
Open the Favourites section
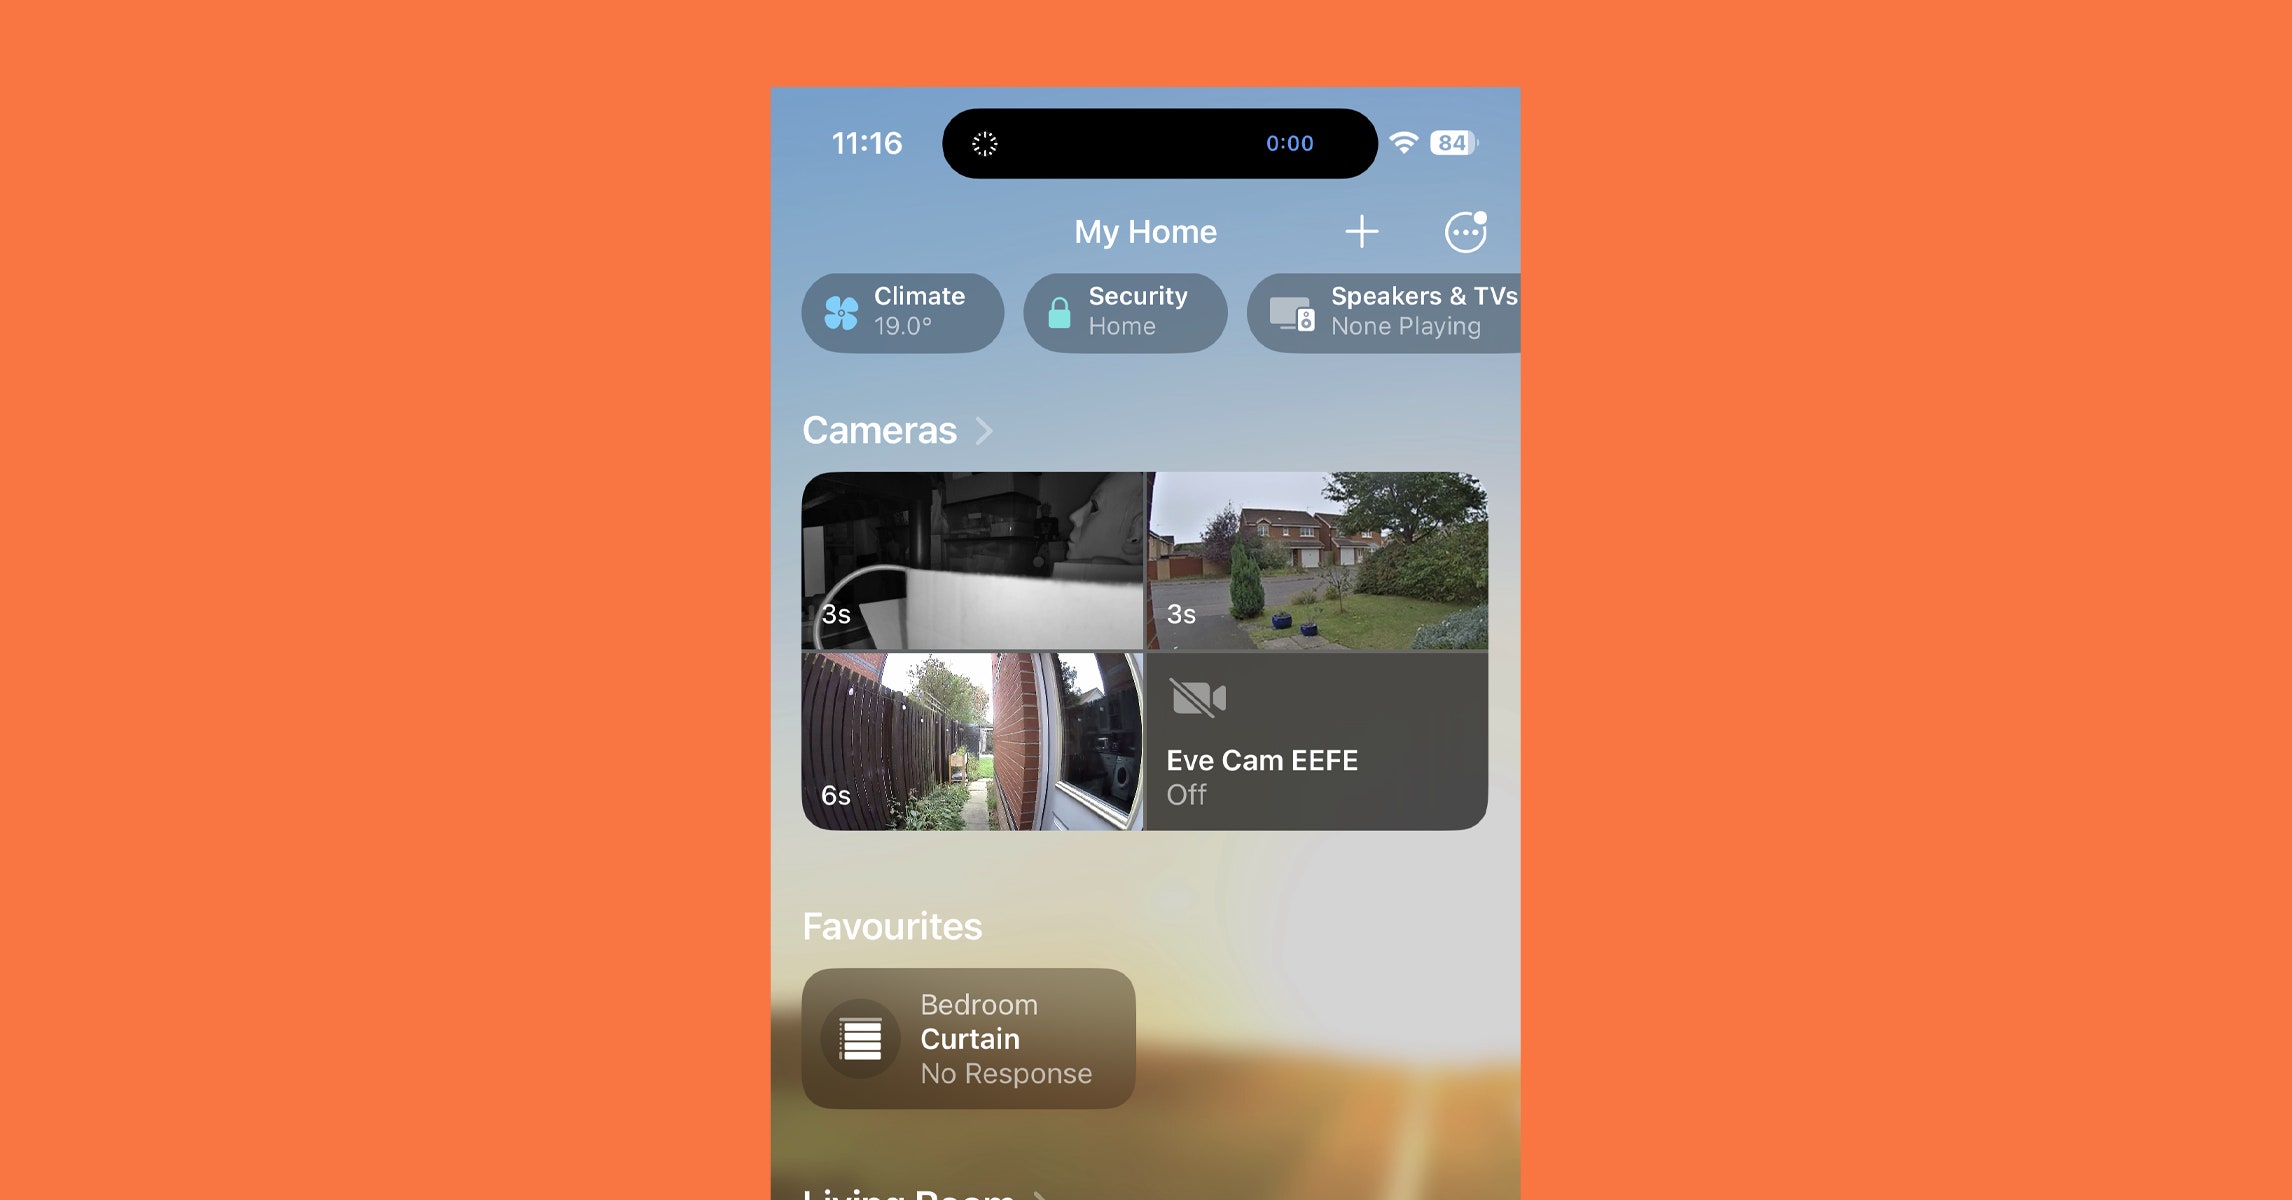click(x=894, y=924)
